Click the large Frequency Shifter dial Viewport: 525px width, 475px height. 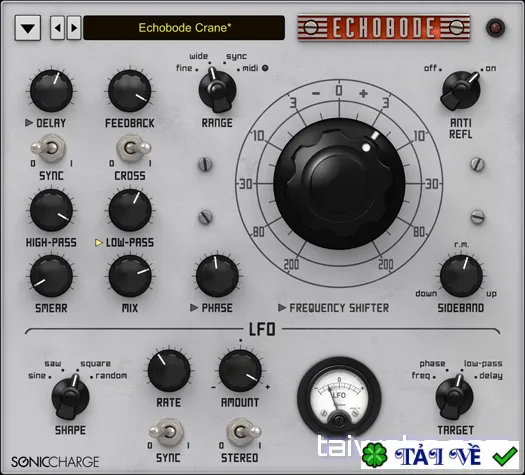339,183
